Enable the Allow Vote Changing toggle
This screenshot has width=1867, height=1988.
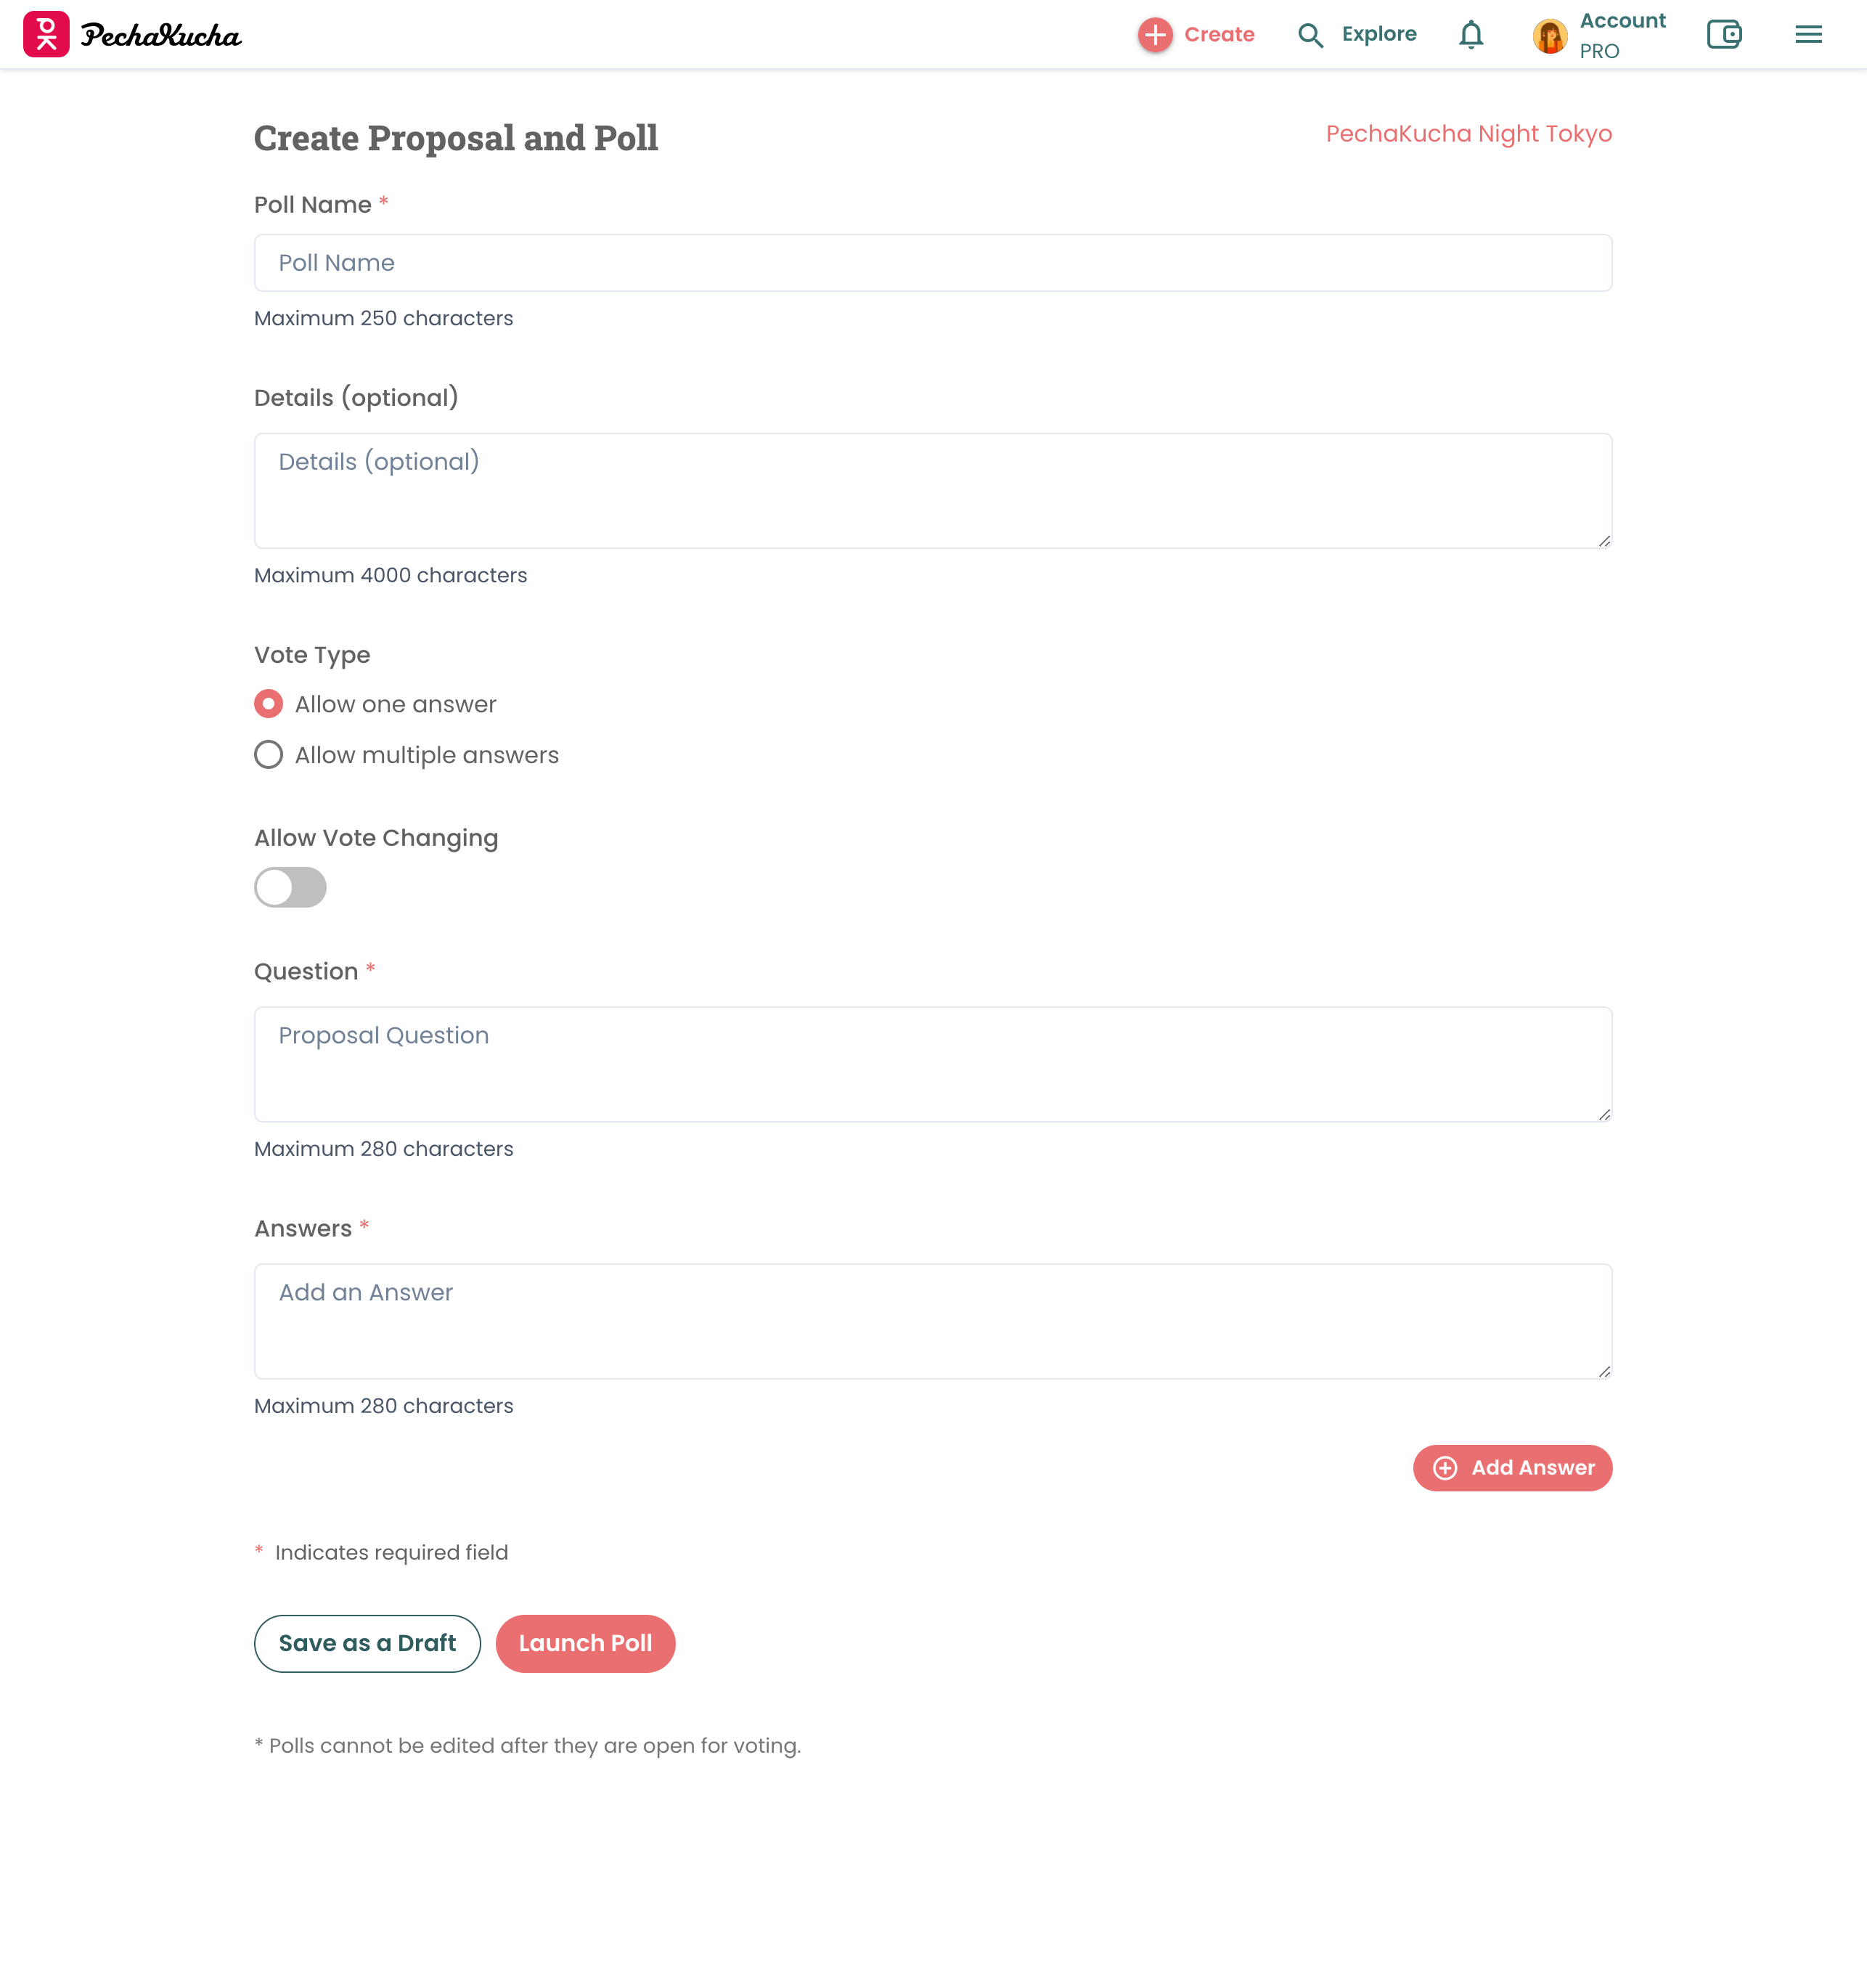tap(290, 887)
